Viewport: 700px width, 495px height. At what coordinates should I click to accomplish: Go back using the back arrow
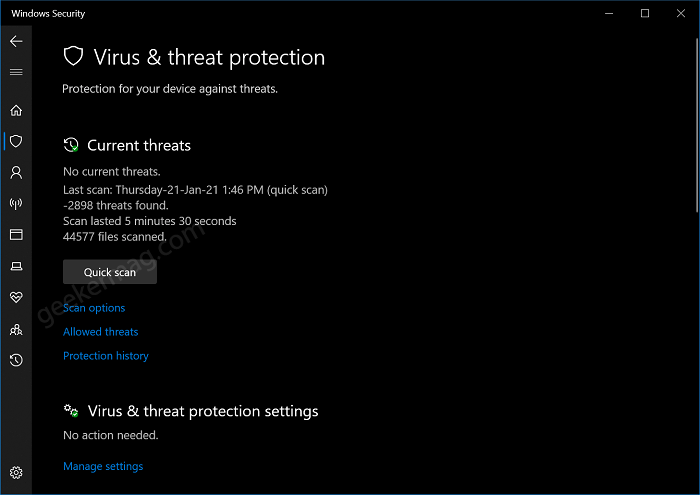[x=16, y=42]
